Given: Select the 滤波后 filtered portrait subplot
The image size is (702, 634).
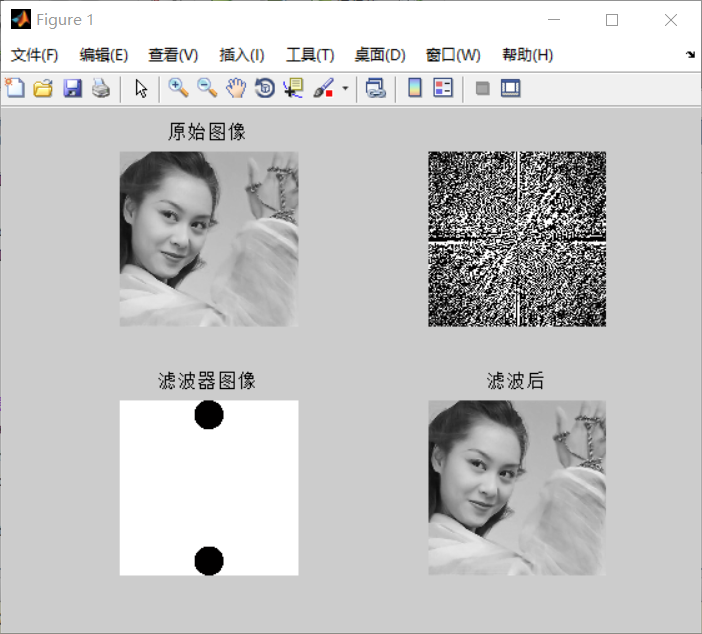Looking at the screenshot, I should coord(517,488).
